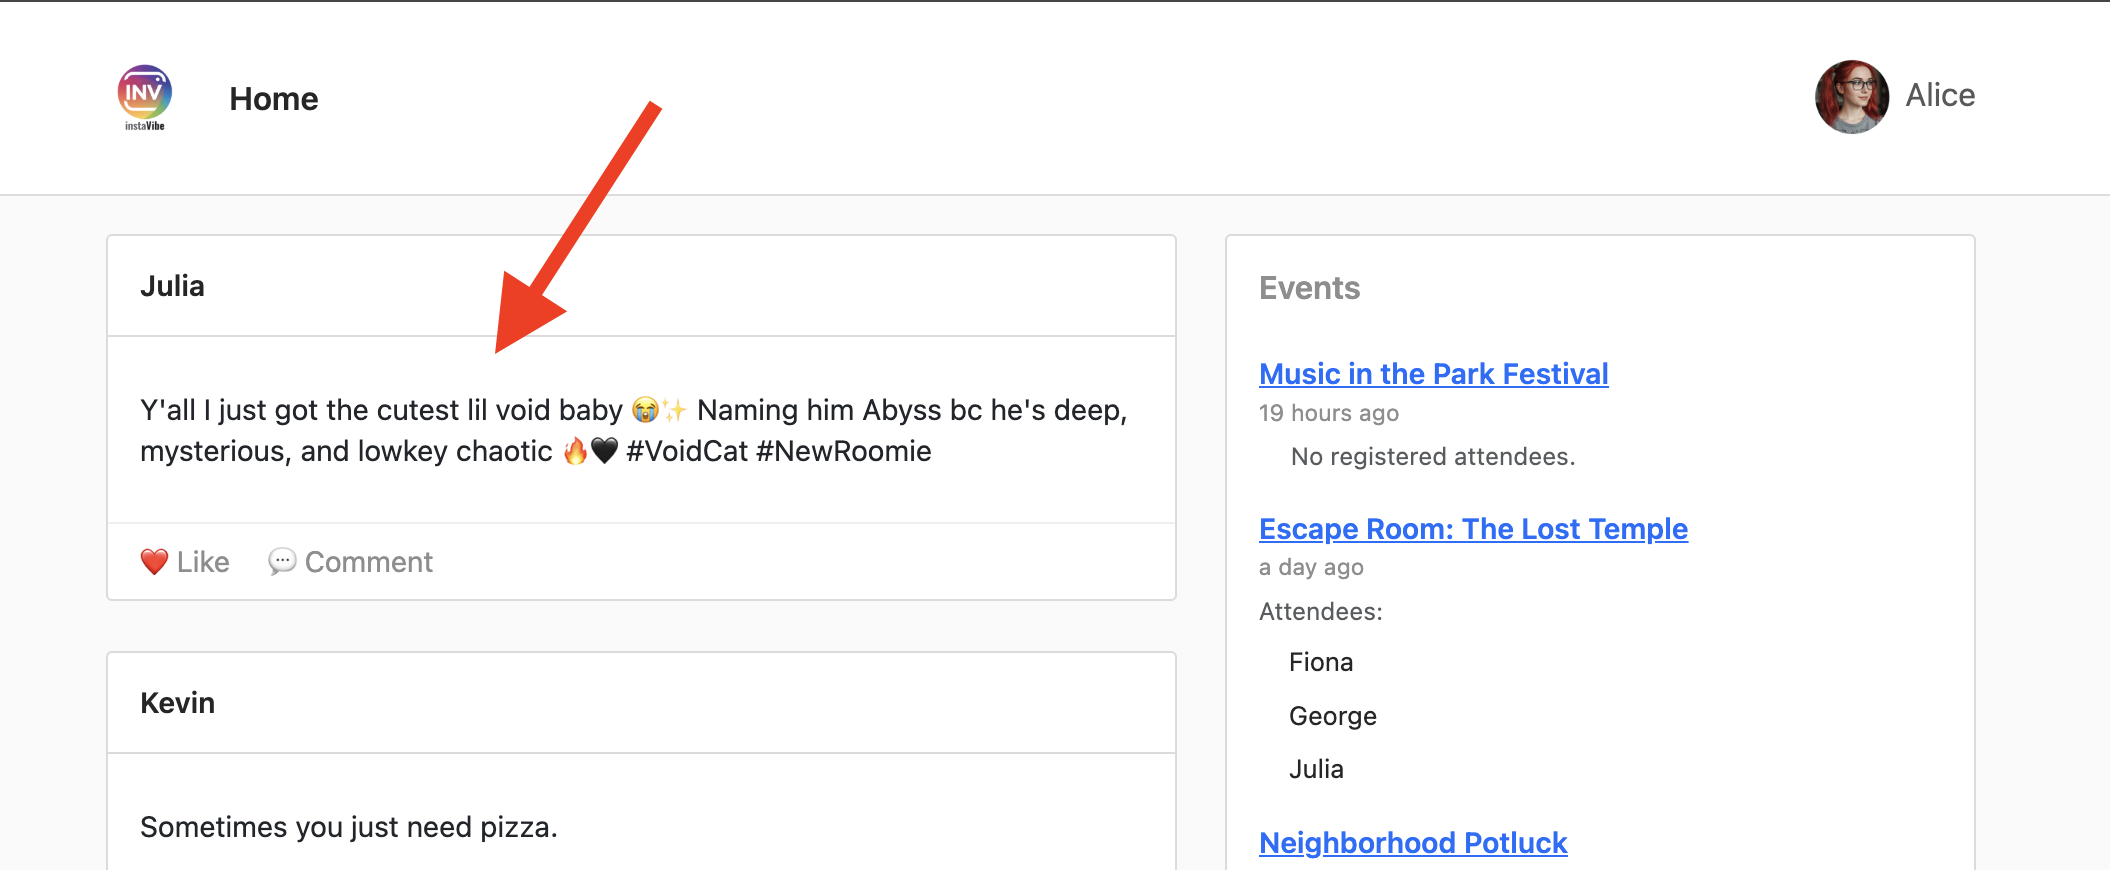This screenshot has width=2110, height=870.
Task: Click Julia's name in post header
Action: [172, 287]
